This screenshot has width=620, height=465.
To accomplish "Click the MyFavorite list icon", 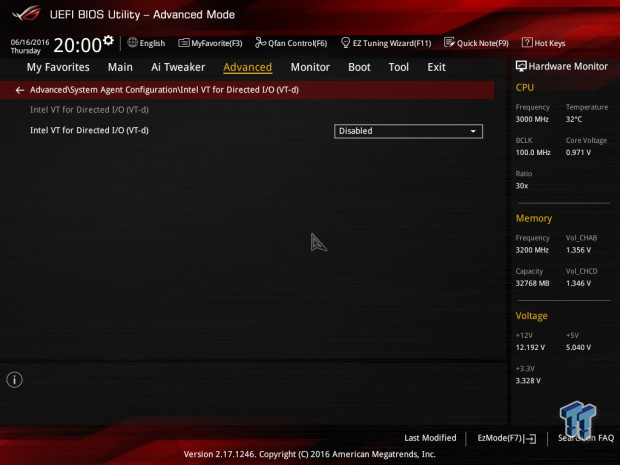I will [x=183, y=43].
